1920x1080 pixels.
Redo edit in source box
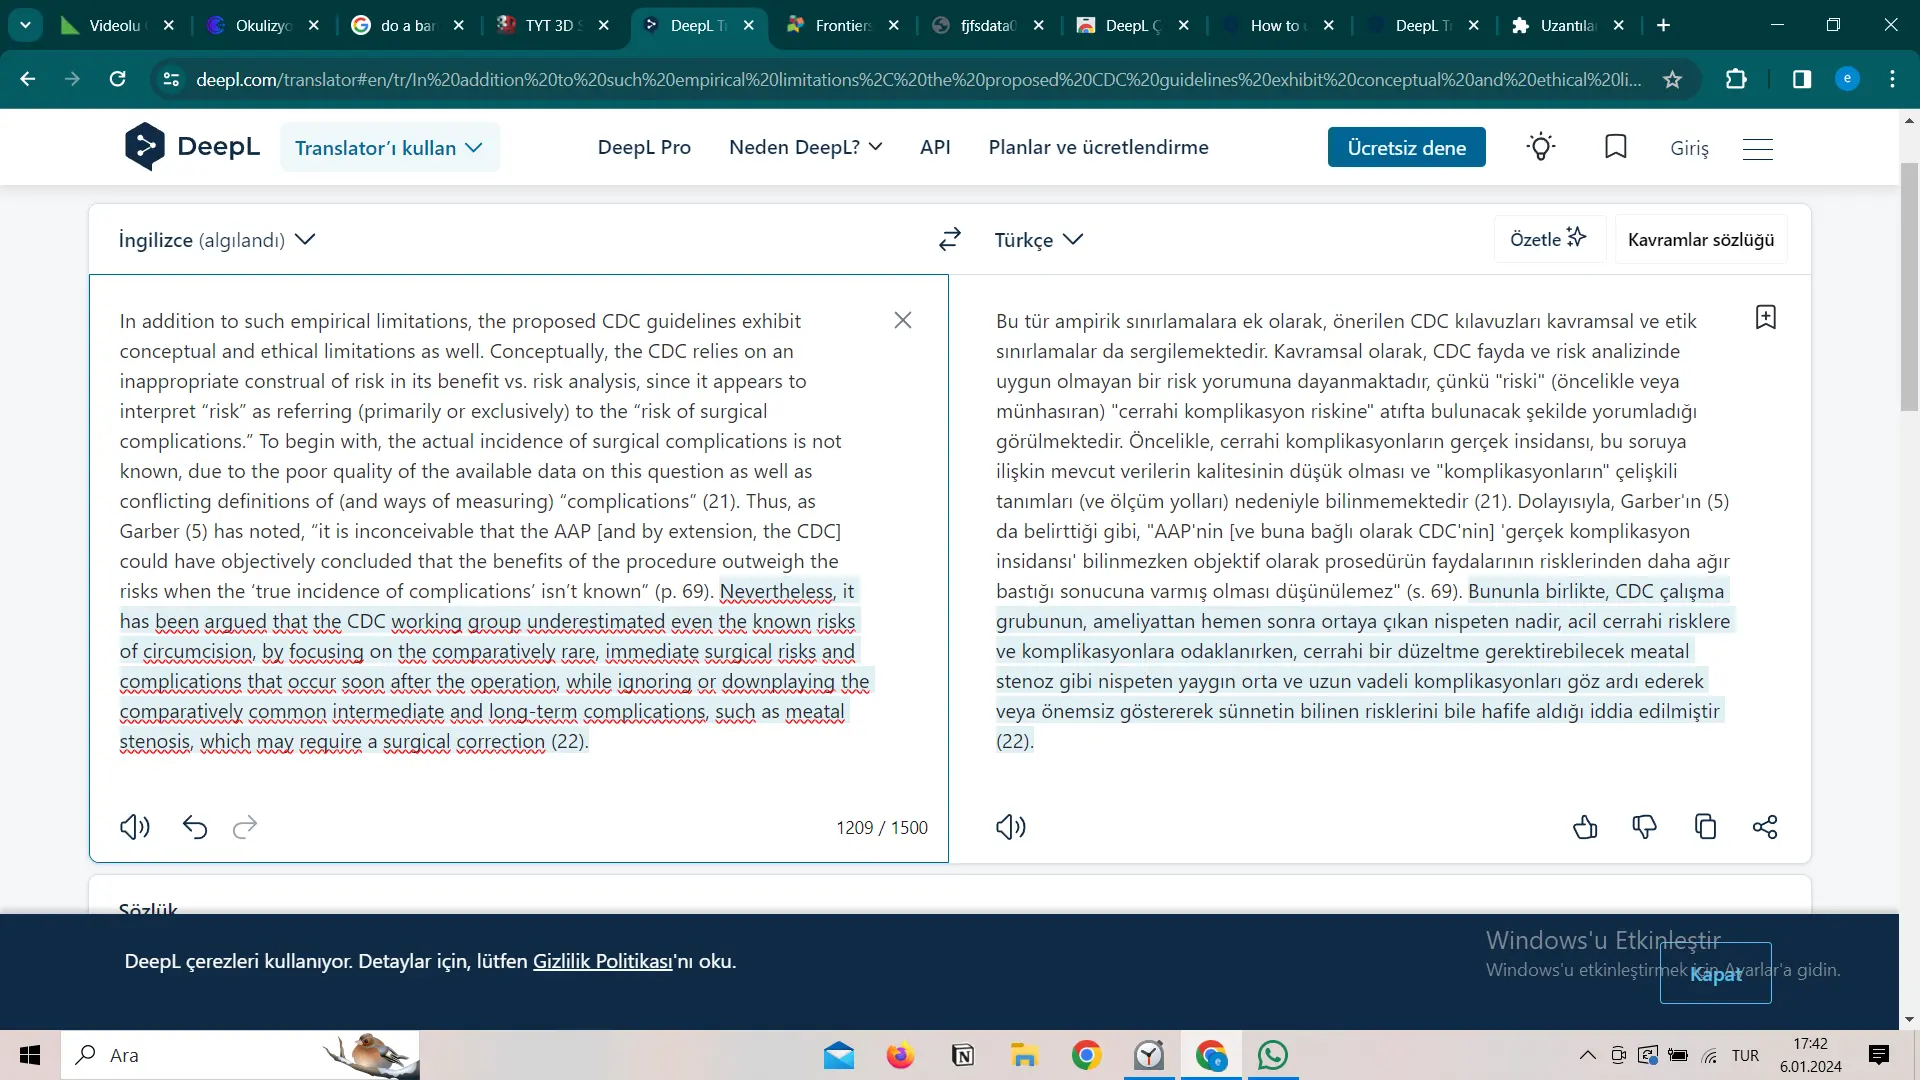[x=245, y=827]
